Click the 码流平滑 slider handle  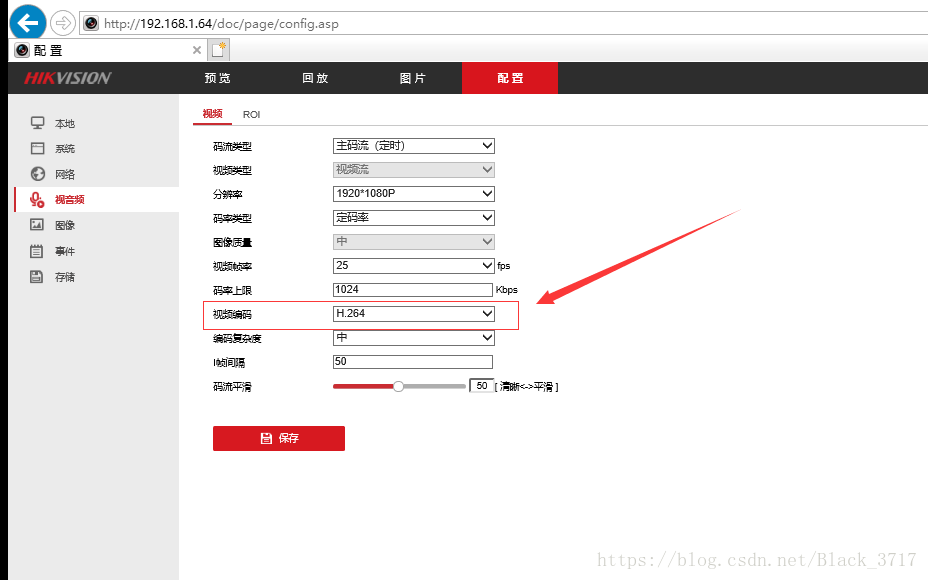tap(399, 386)
